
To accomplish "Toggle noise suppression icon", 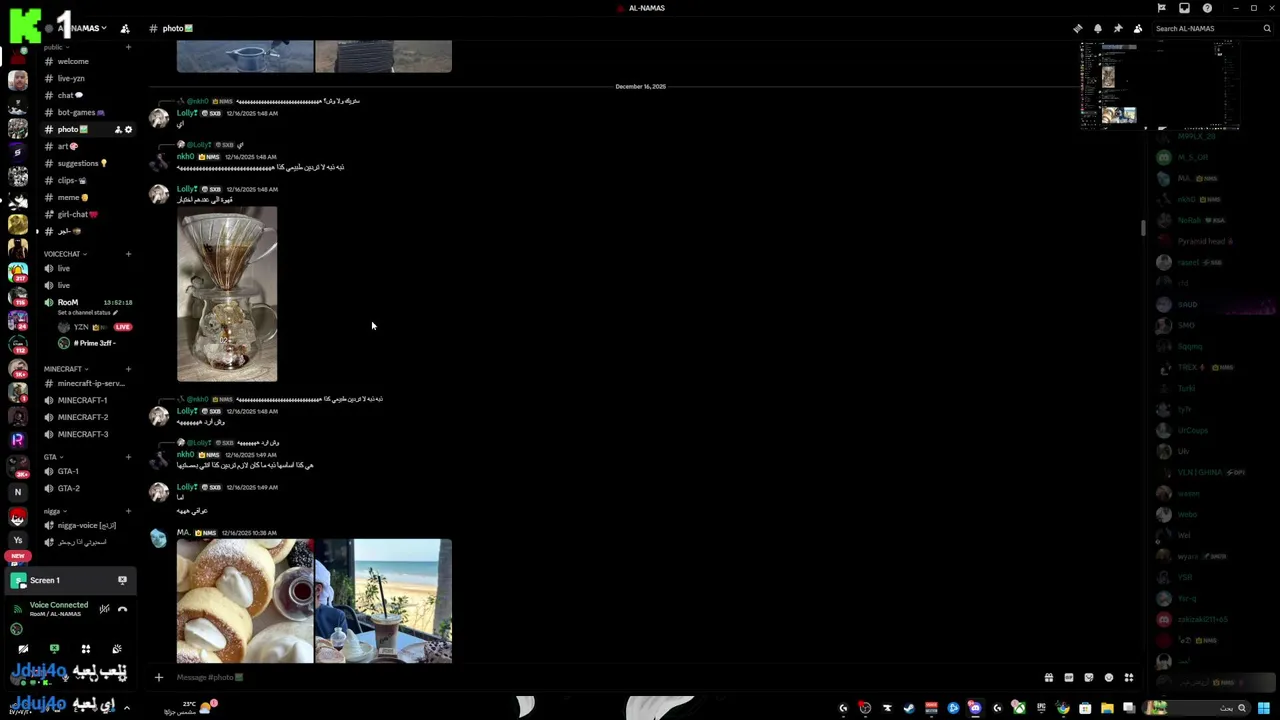I will click(104, 609).
